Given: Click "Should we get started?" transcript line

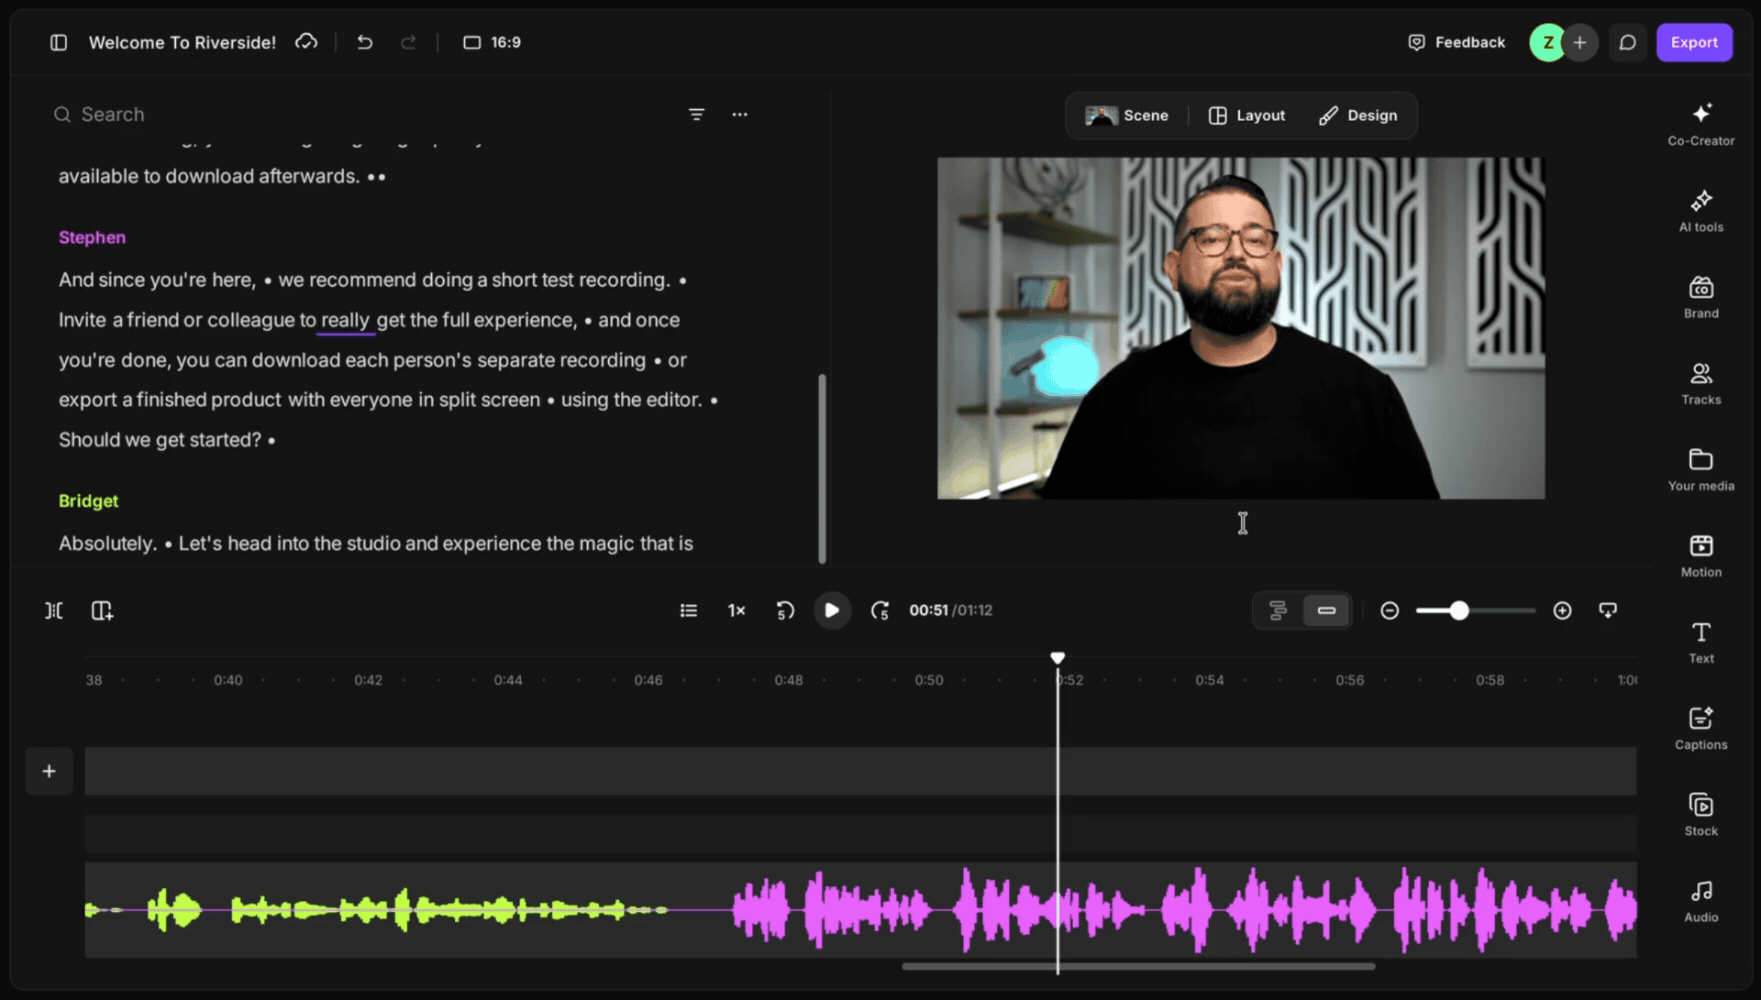Looking at the screenshot, I should point(160,440).
